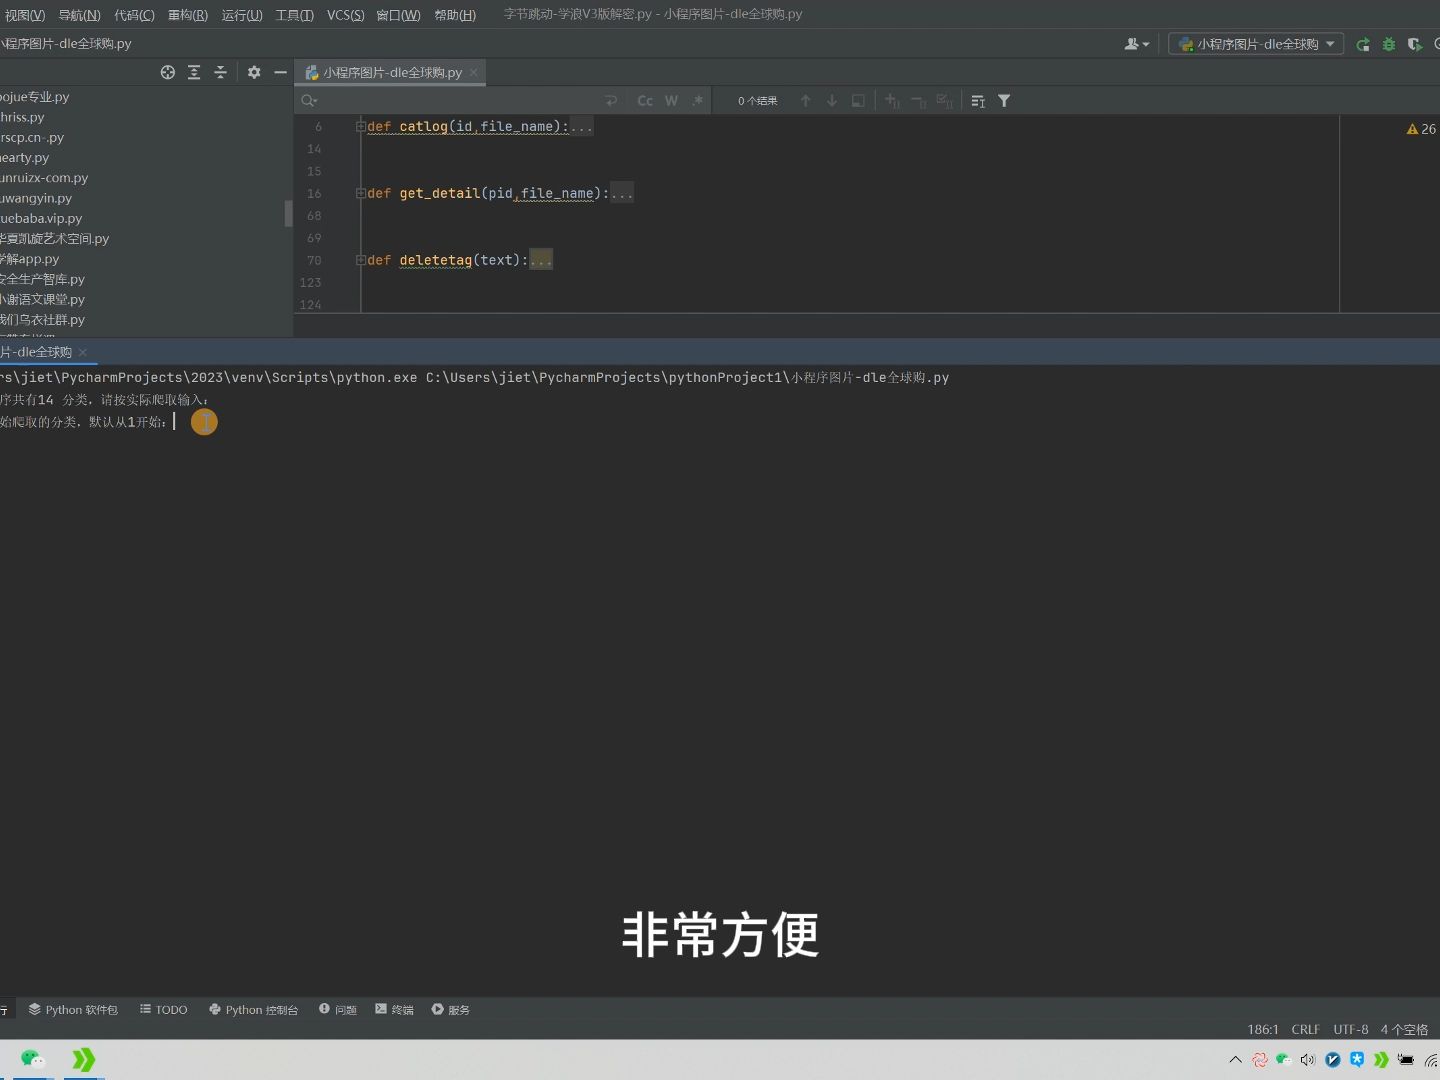The image size is (1440, 1080).
Task: Open file uebaba.vip.py in project tree
Action: pos(42,218)
